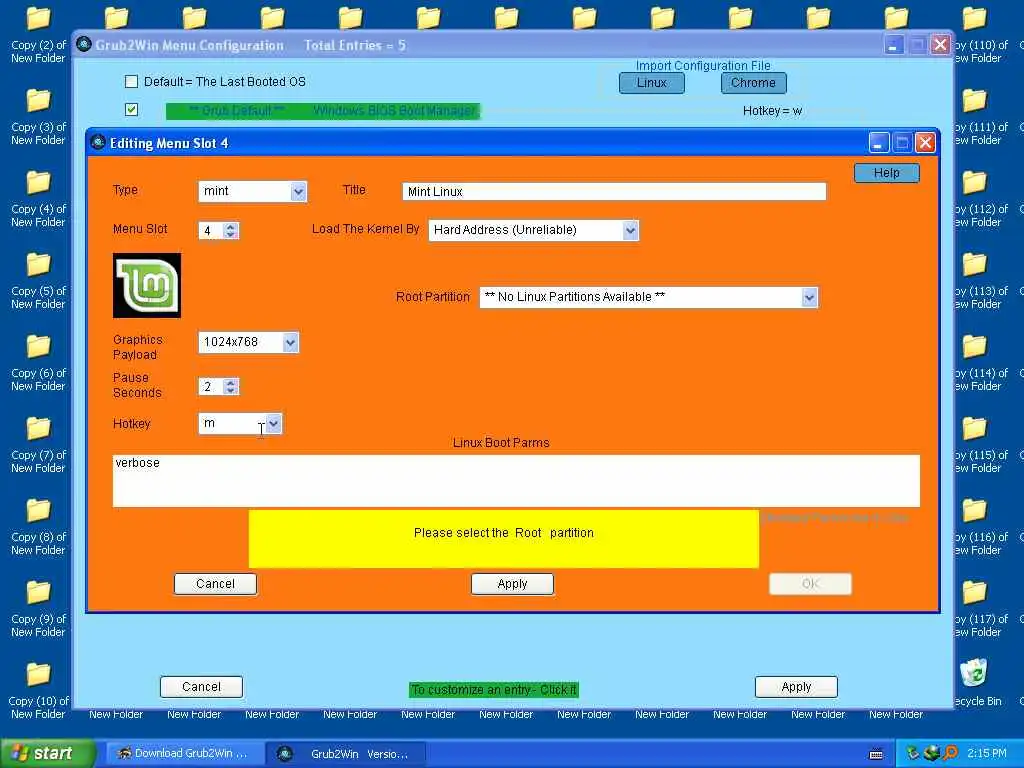Select the Copy (4) of New Folder desktop icon
The width and height of the screenshot is (1024, 768).
38,200
